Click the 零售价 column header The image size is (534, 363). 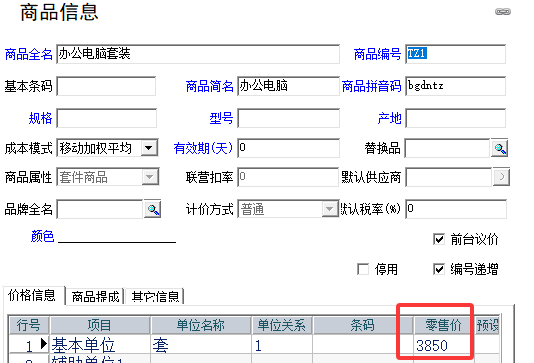(443, 325)
